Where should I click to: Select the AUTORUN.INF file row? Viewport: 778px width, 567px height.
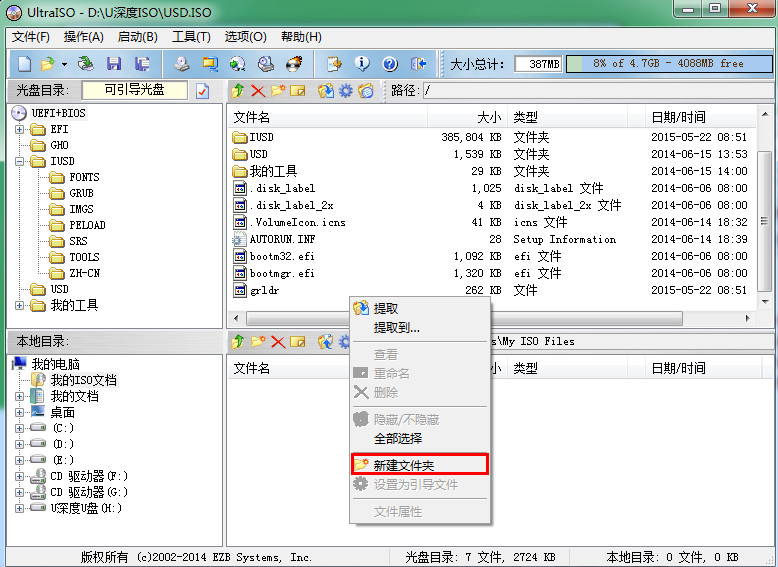(x=491, y=240)
